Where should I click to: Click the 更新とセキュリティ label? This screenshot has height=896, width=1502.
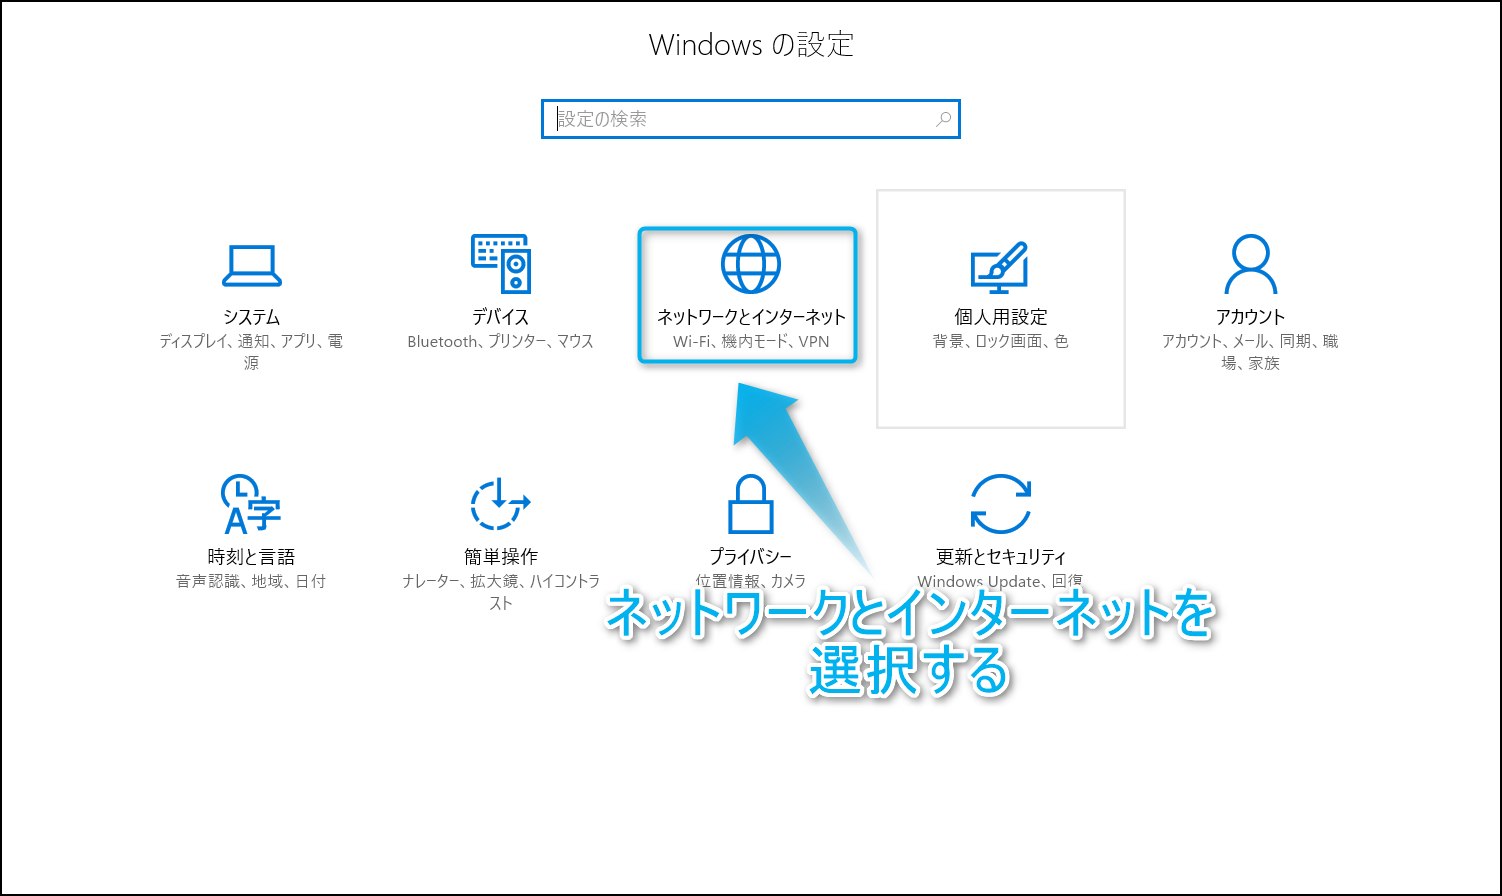1000,557
